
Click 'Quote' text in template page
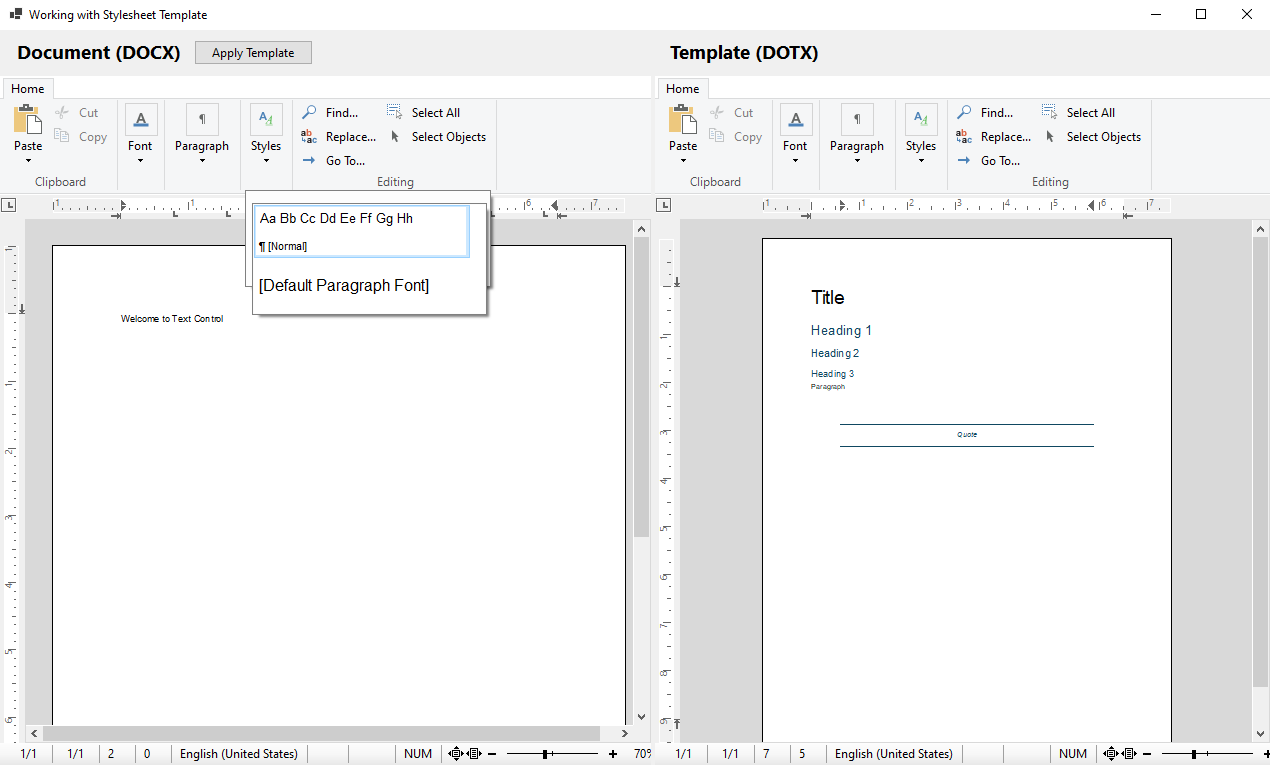[x=967, y=435]
